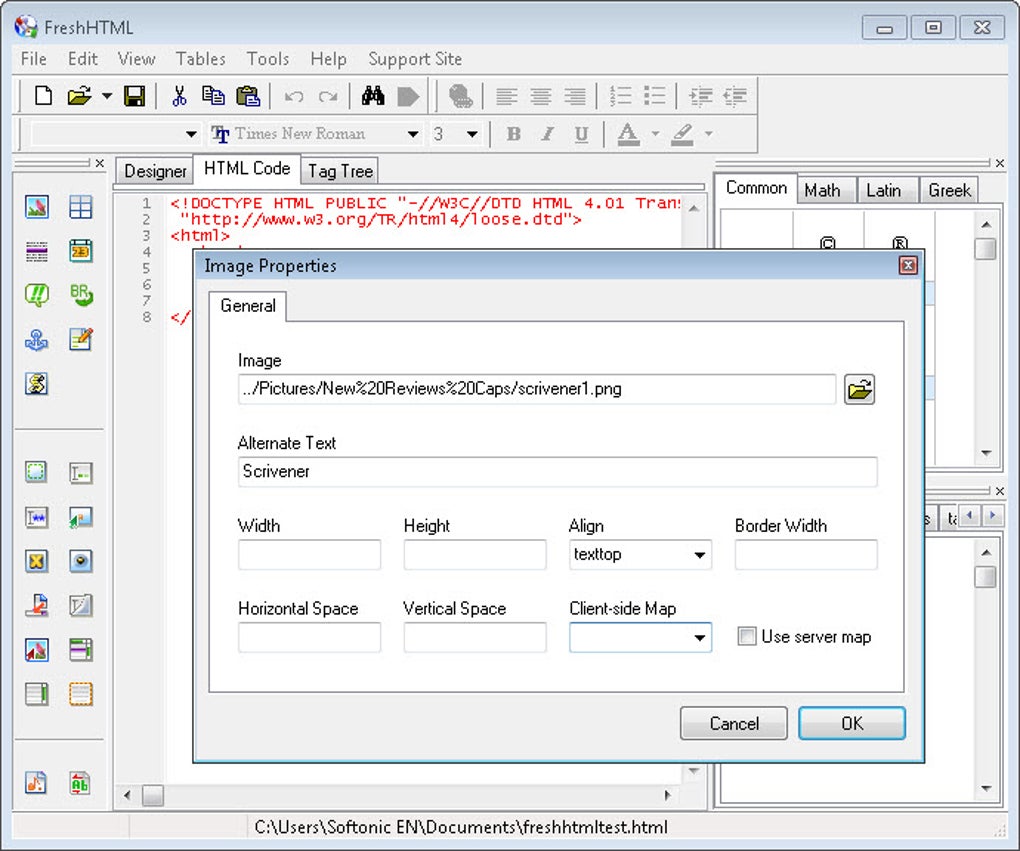The width and height of the screenshot is (1020, 851).
Task: Create a new document from the toolbar
Action: [43, 96]
